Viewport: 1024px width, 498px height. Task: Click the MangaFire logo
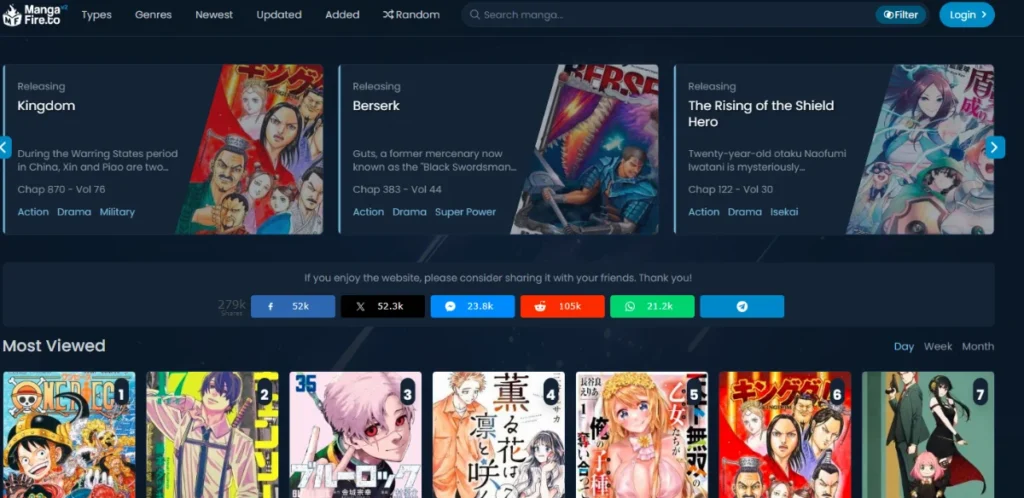pyautogui.click(x=35, y=15)
